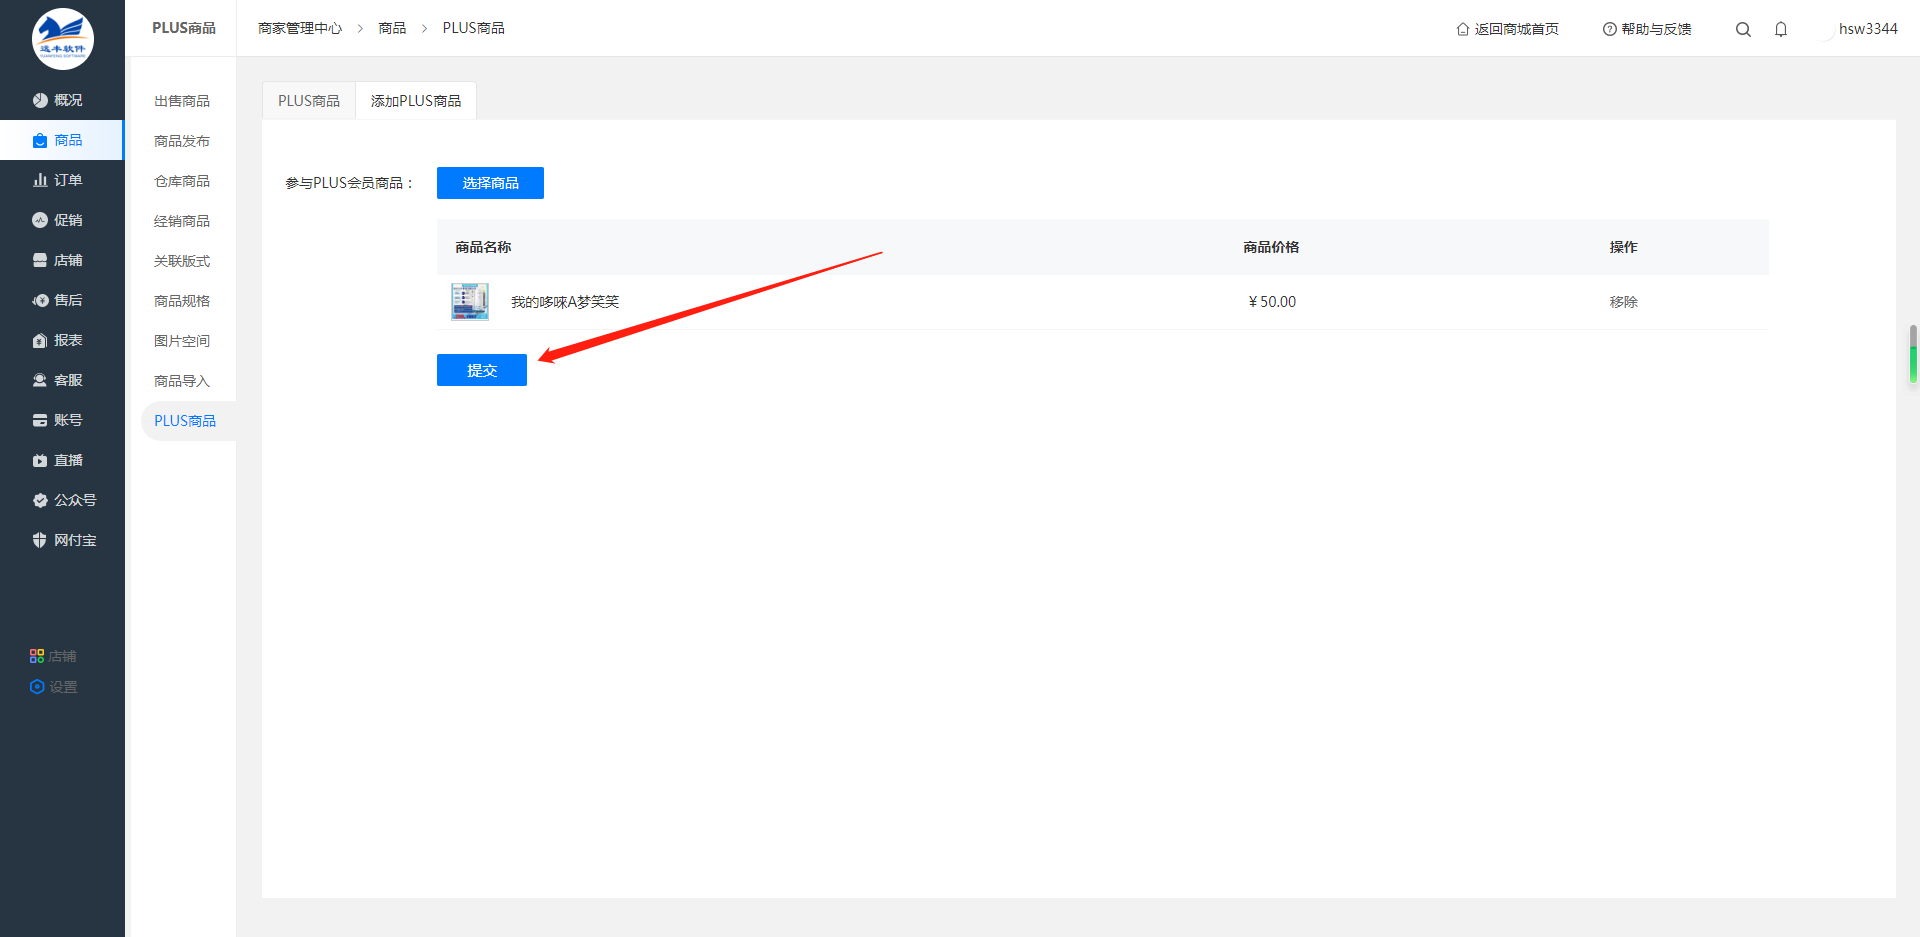1920x937 pixels.
Task: Click 返回商城首页 link text
Action: pyautogui.click(x=1516, y=29)
